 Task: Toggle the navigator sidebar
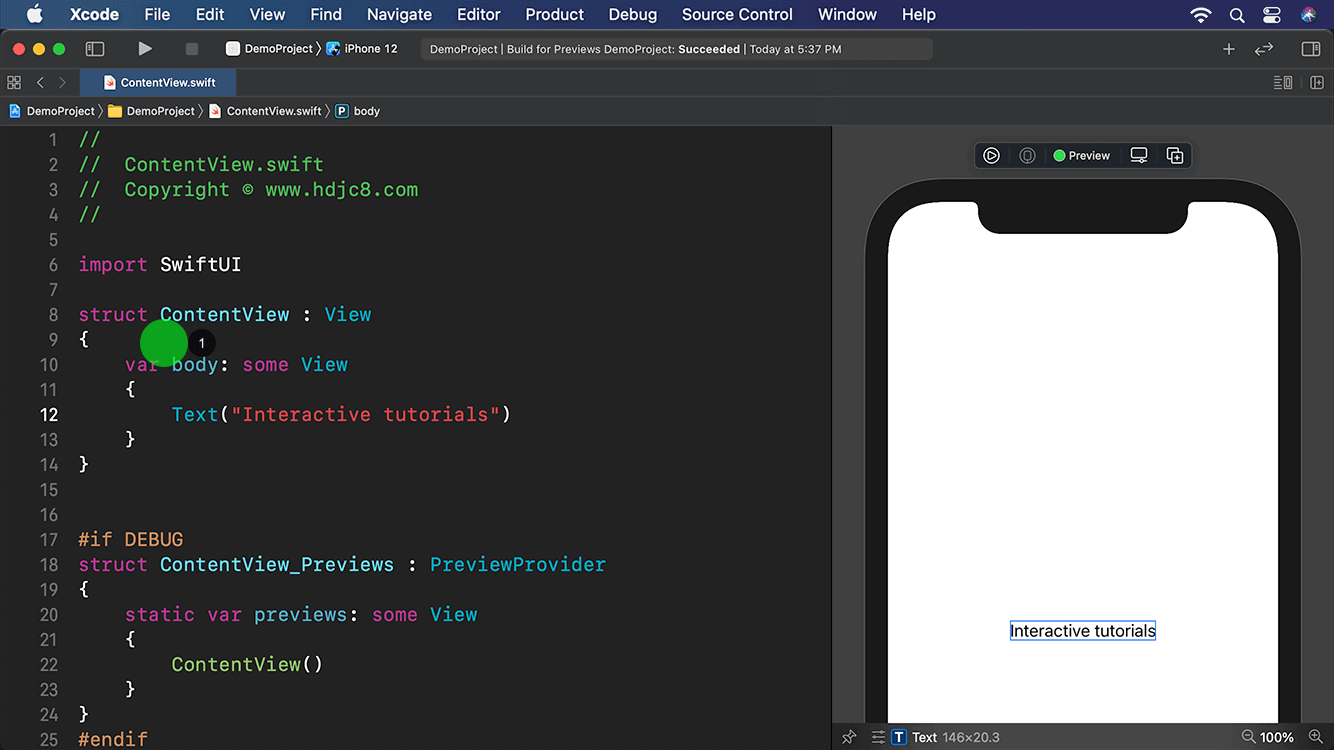point(95,49)
